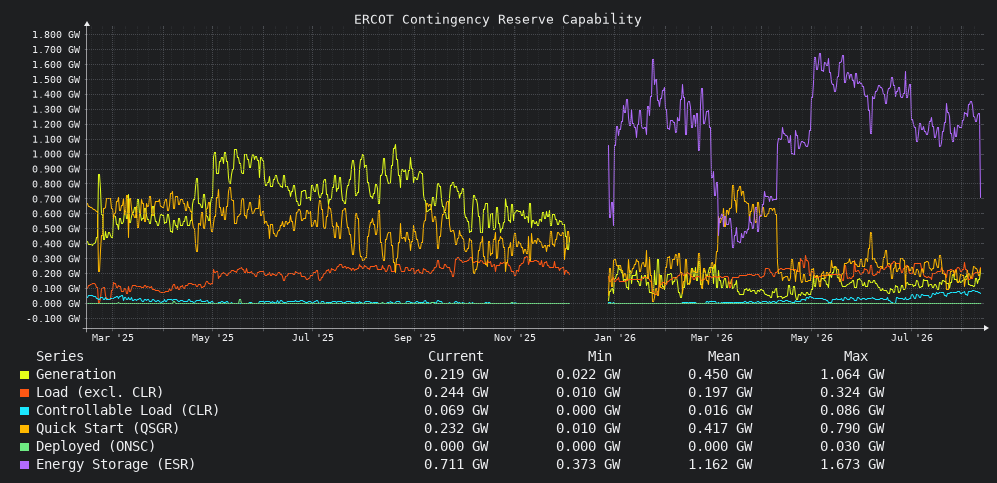
Task: Click the 1.000 GW y-axis label
Action: coord(56,154)
